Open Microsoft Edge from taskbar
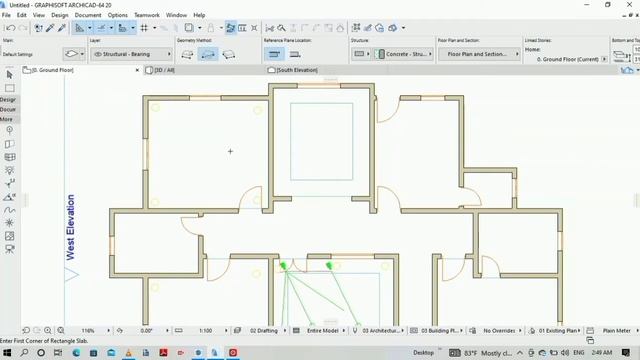Image resolution: width=640 pixels, height=360 pixels. click(x=76, y=352)
